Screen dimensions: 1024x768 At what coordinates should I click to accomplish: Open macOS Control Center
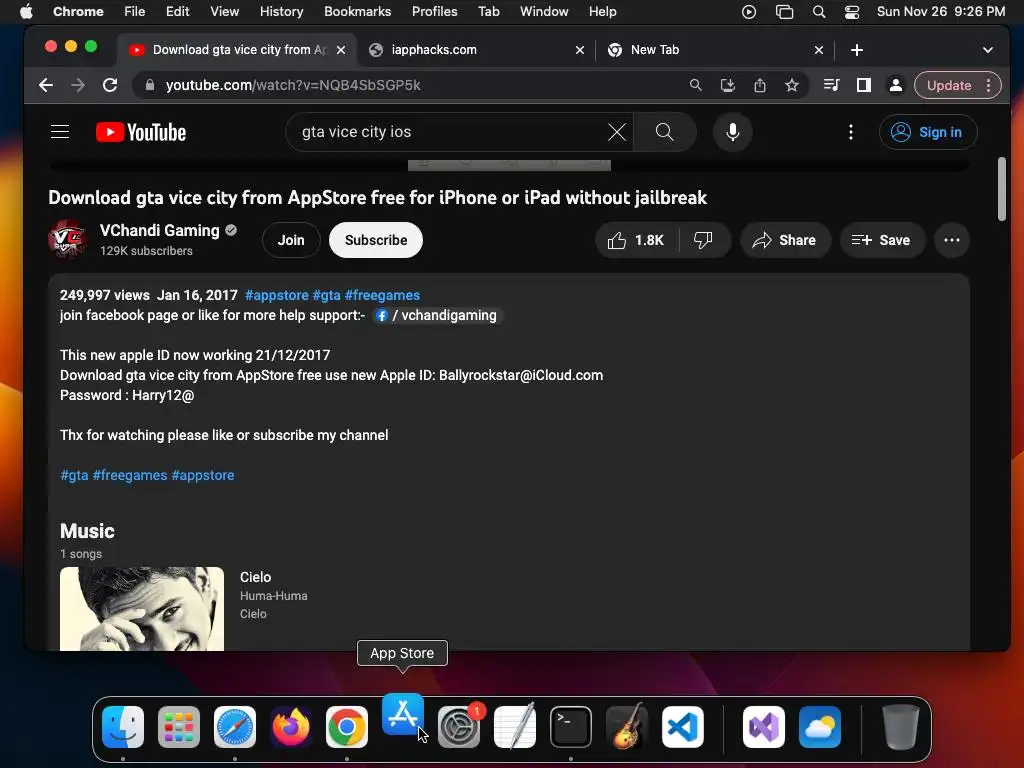(x=852, y=12)
